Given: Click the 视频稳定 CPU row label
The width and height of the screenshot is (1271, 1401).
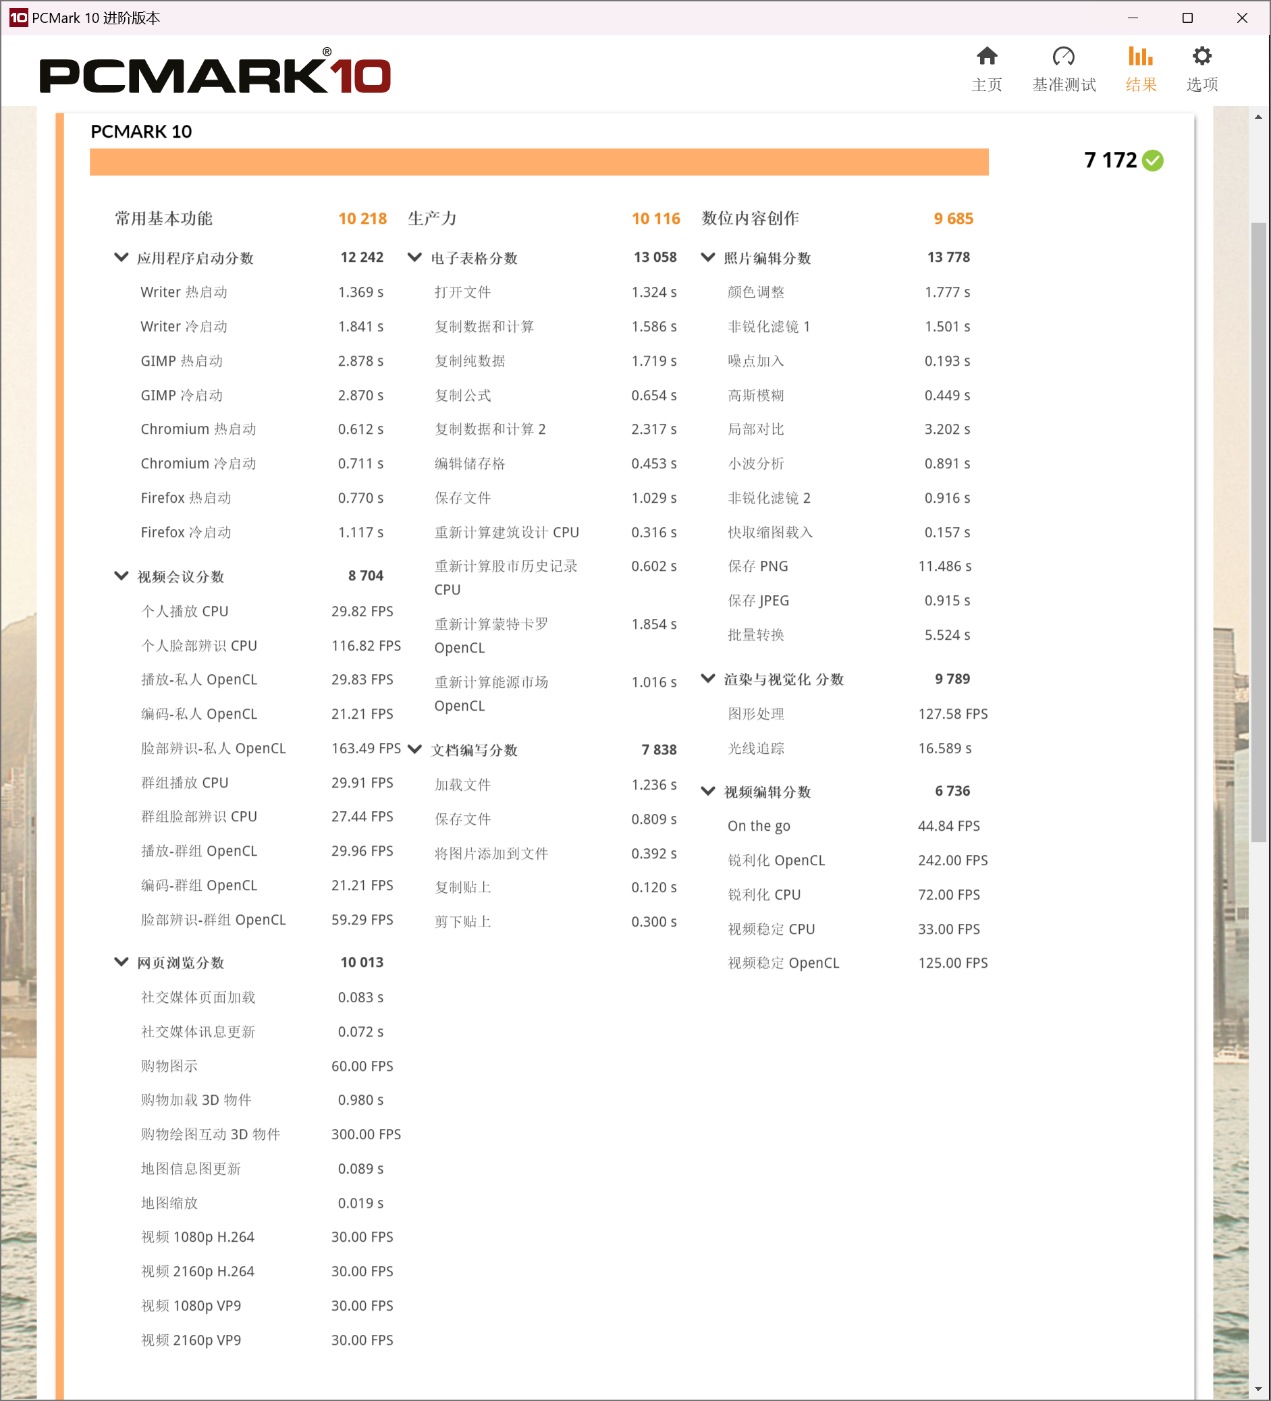Looking at the screenshot, I should (x=772, y=929).
